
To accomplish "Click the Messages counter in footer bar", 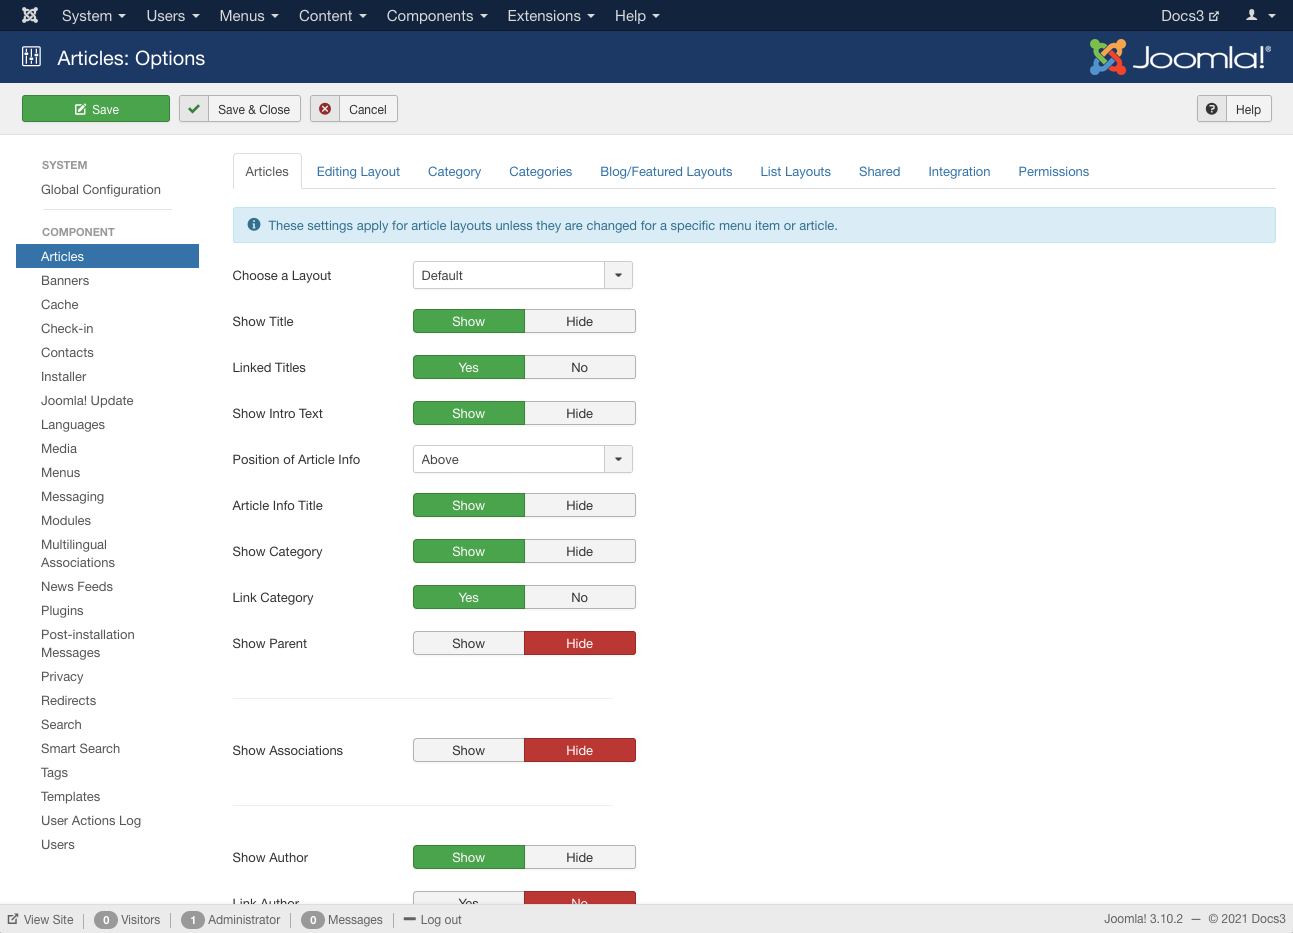I will [342, 919].
